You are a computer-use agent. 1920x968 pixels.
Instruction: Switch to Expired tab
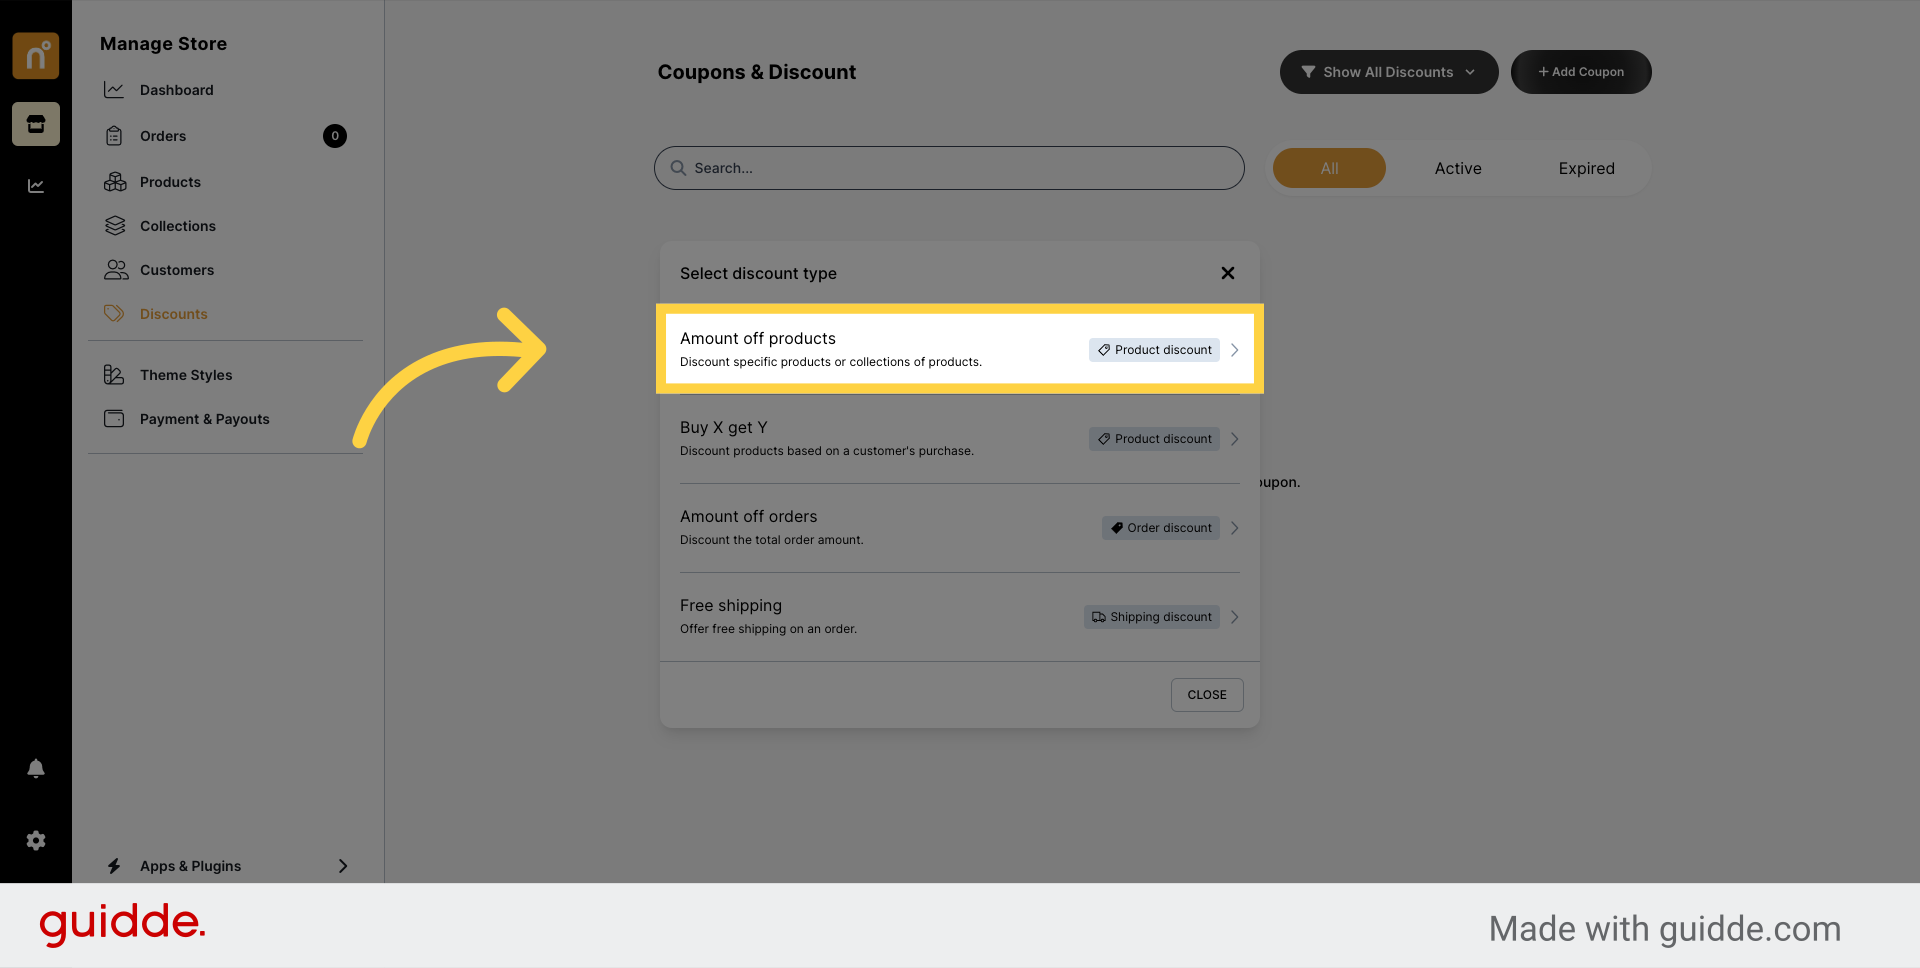(x=1586, y=168)
